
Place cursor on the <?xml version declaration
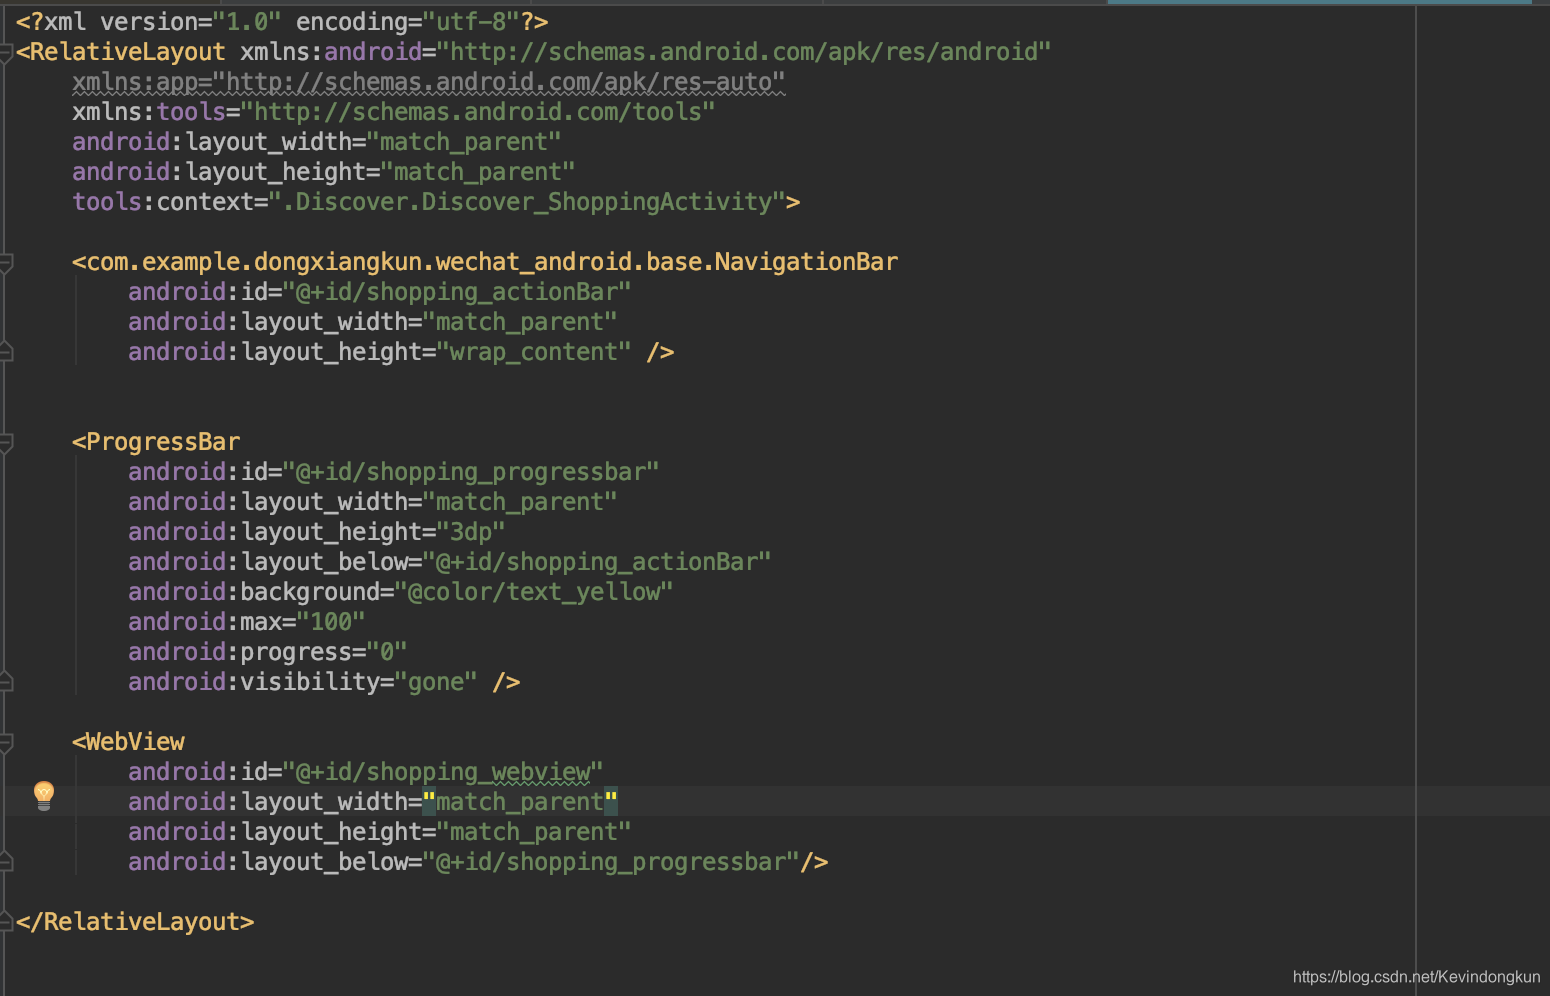(282, 22)
